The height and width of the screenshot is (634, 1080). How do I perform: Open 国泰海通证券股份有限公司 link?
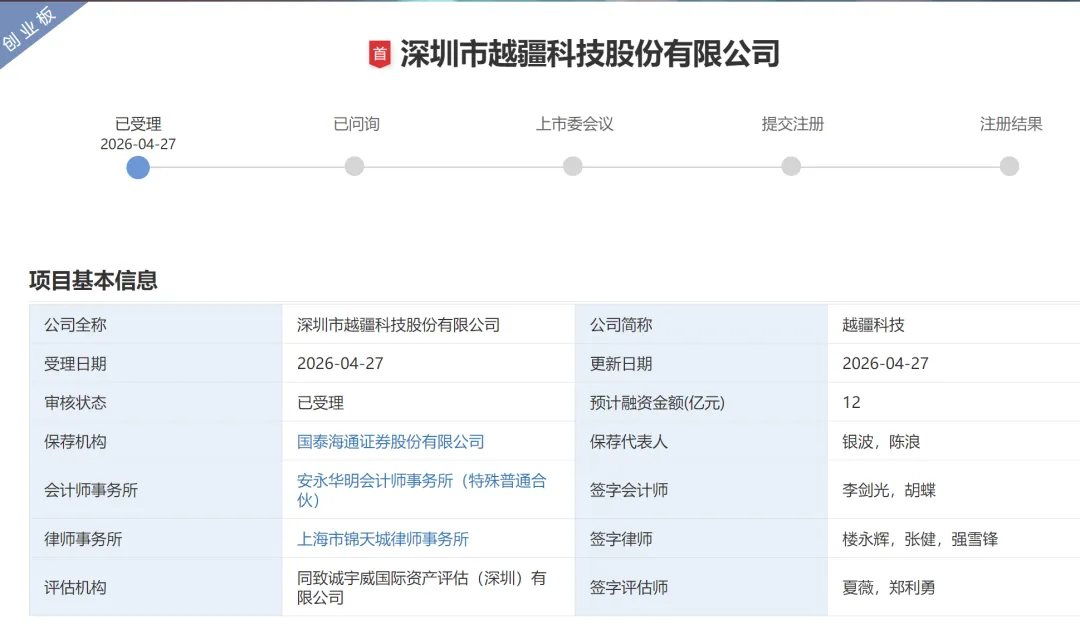coord(391,442)
